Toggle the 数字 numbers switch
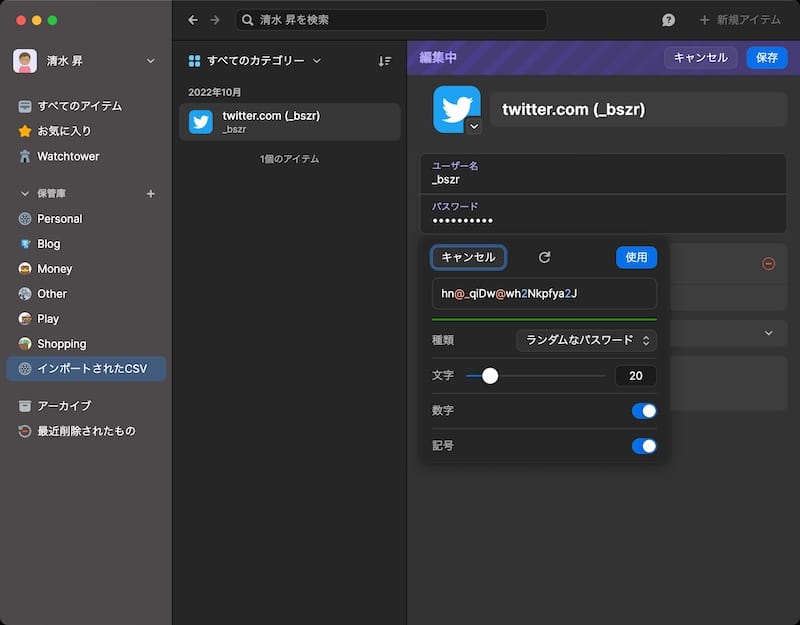The height and width of the screenshot is (625, 800). (x=644, y=411)
